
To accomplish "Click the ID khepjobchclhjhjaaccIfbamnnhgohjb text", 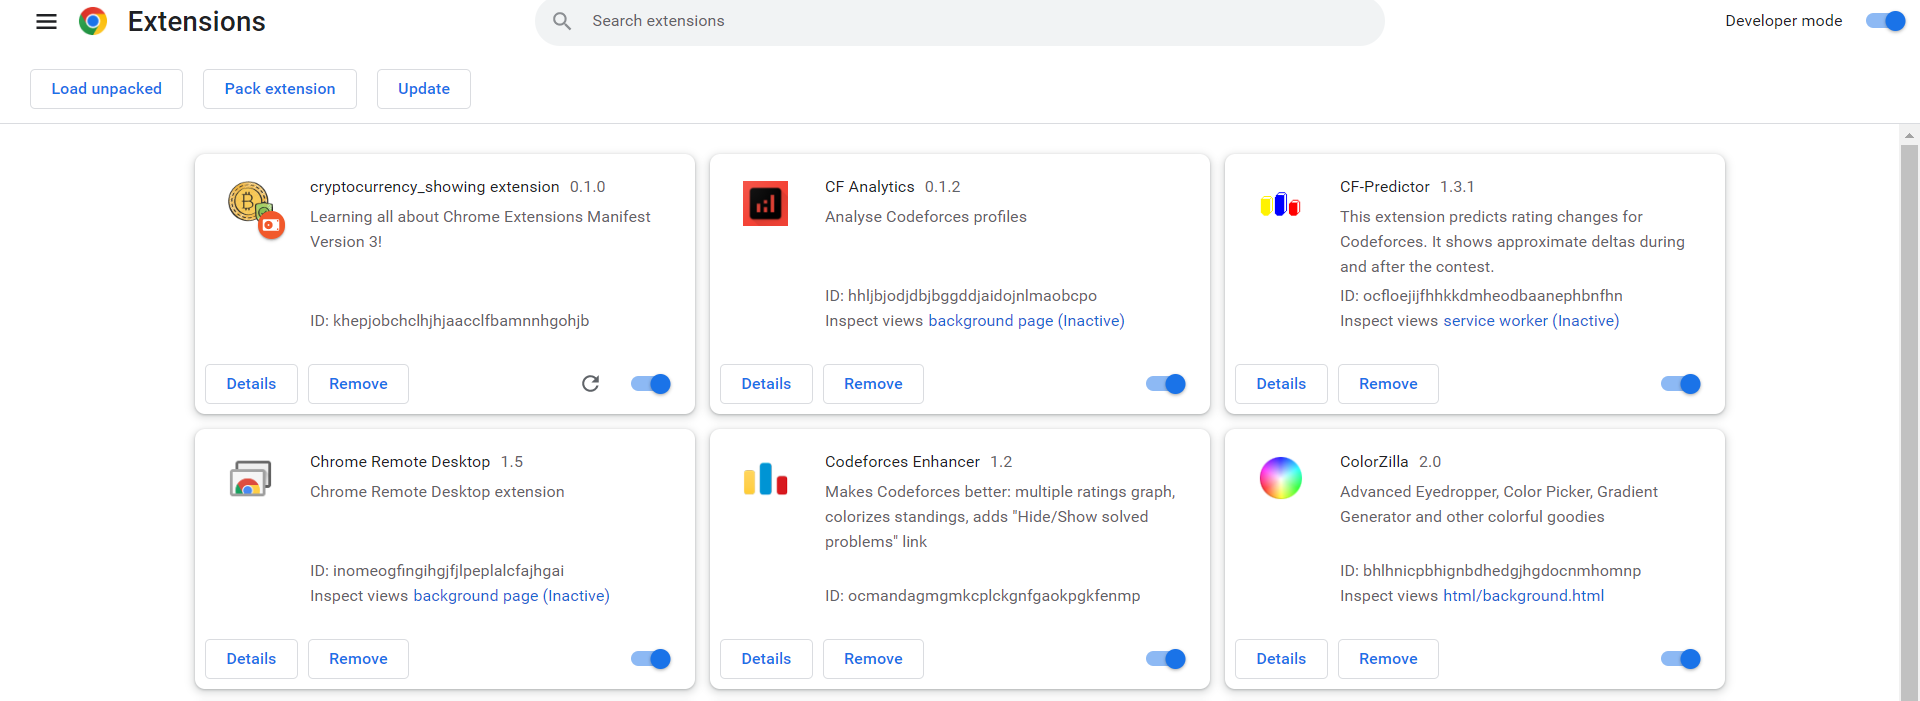I will click(449, 321).
